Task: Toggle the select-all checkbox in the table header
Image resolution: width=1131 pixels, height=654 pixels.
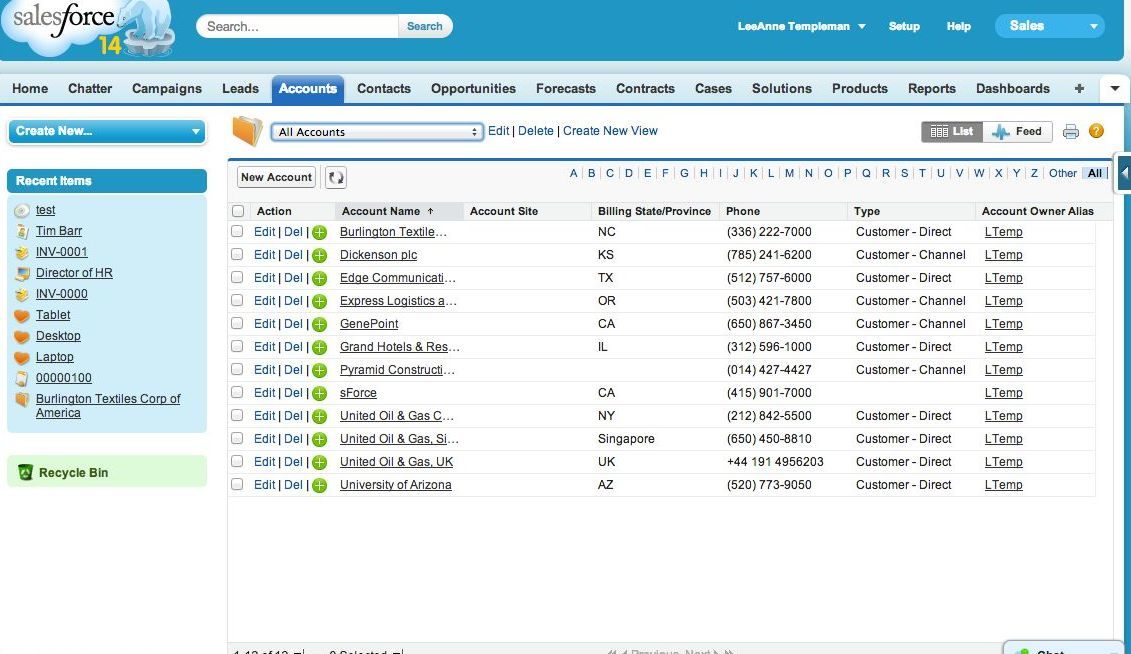Action: click(x=238, y=211)
